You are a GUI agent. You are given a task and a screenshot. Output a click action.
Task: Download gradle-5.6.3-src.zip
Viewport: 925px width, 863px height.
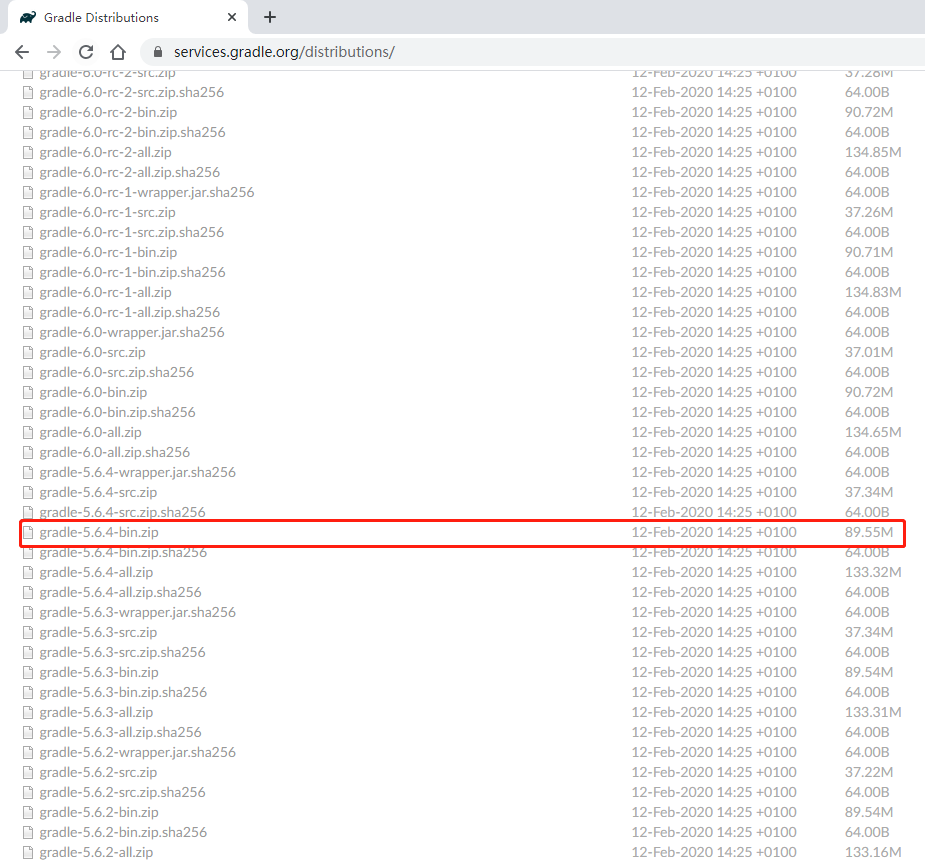click(98, 632)
